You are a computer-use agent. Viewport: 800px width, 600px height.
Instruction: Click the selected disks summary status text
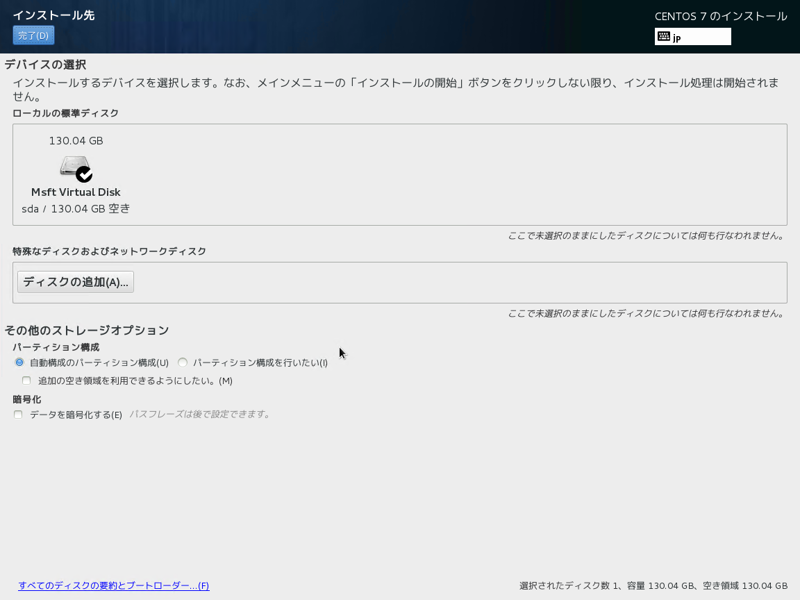[x=653, y=586]
